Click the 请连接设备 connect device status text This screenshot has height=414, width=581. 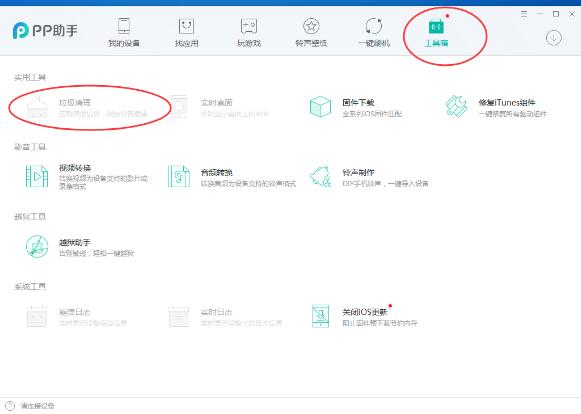point(37,406)
